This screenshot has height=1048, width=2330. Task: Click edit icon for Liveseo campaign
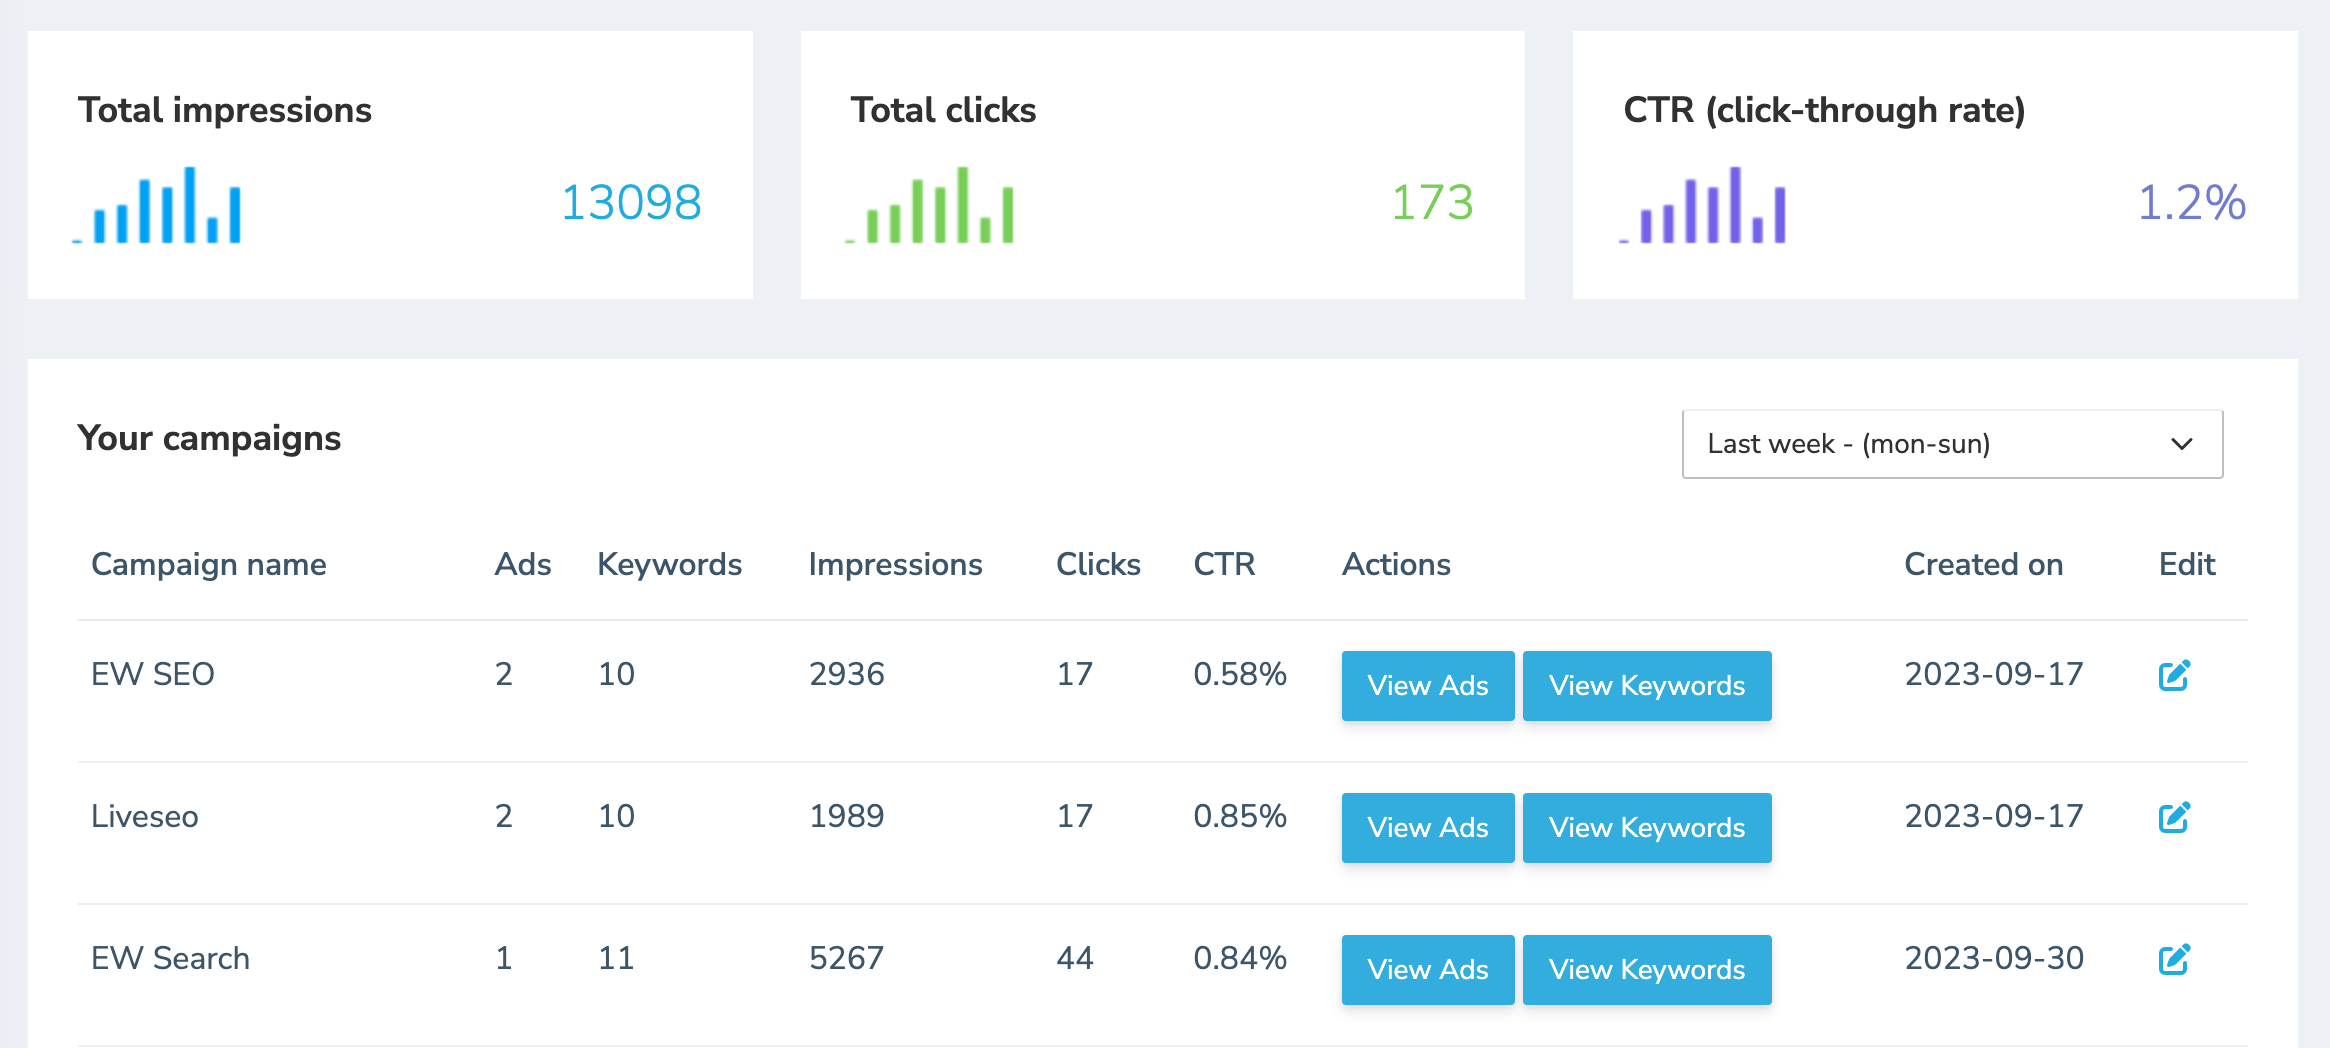[x=2174, y=818]
